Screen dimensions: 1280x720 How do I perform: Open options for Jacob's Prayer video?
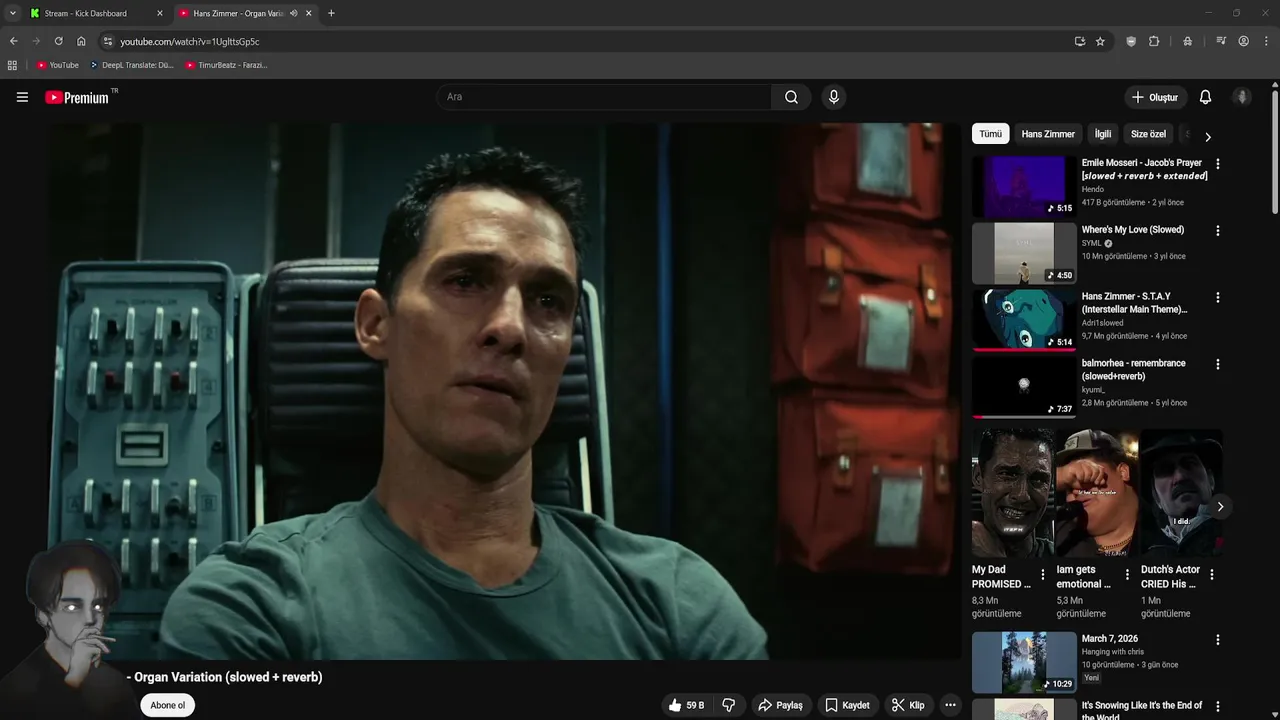[1217, 164]
